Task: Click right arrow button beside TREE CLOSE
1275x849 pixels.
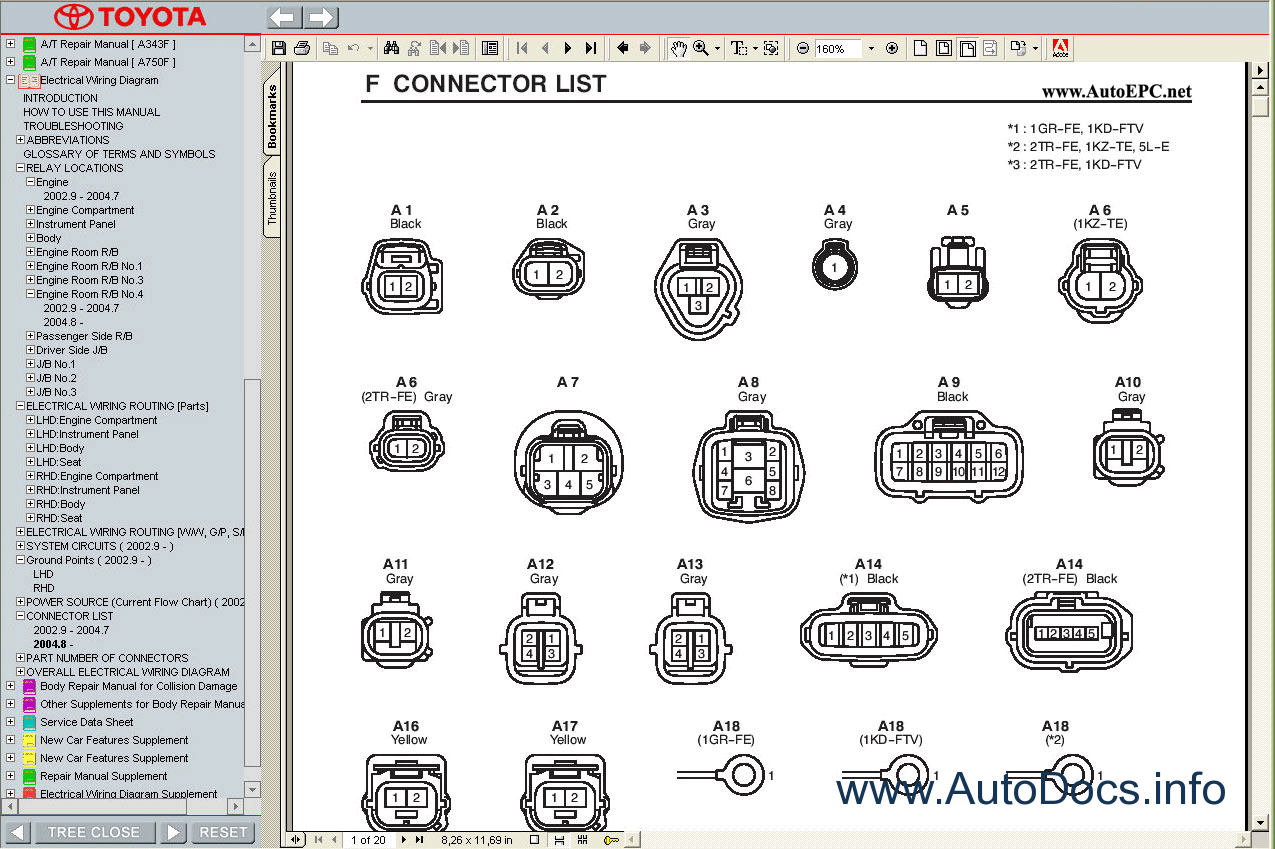Action: click(x=173, y=832)
